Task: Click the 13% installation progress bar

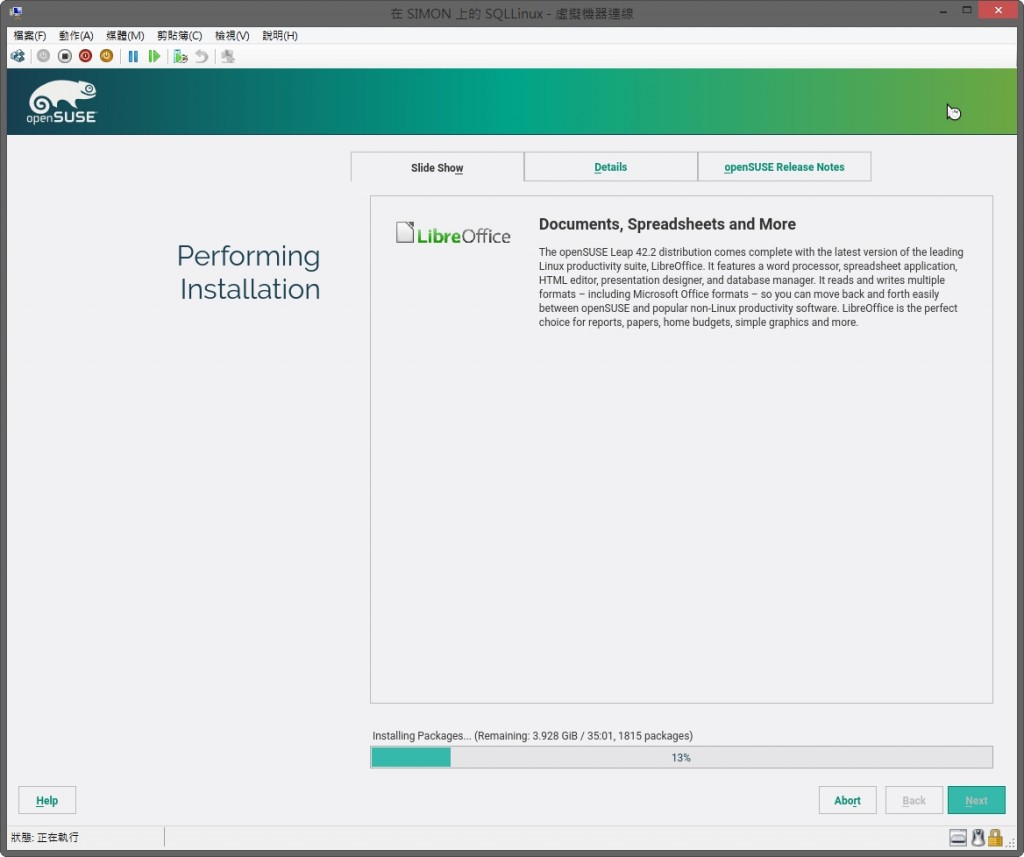Action: 681,758
